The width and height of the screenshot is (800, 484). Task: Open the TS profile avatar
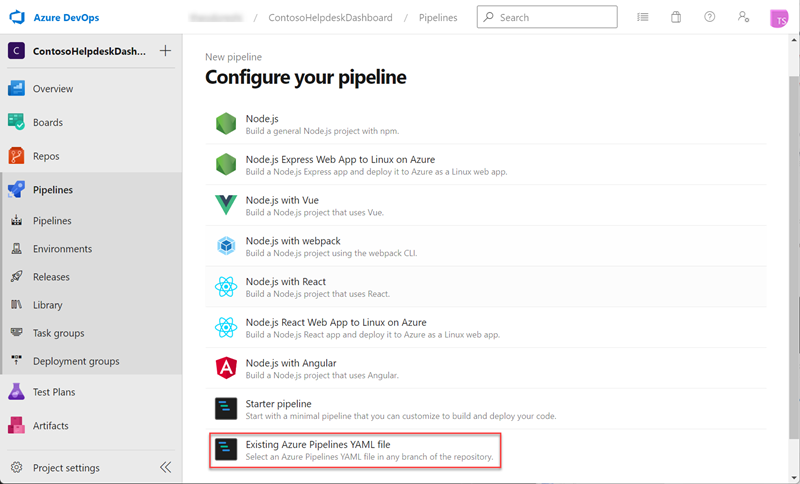coord(779,18)
